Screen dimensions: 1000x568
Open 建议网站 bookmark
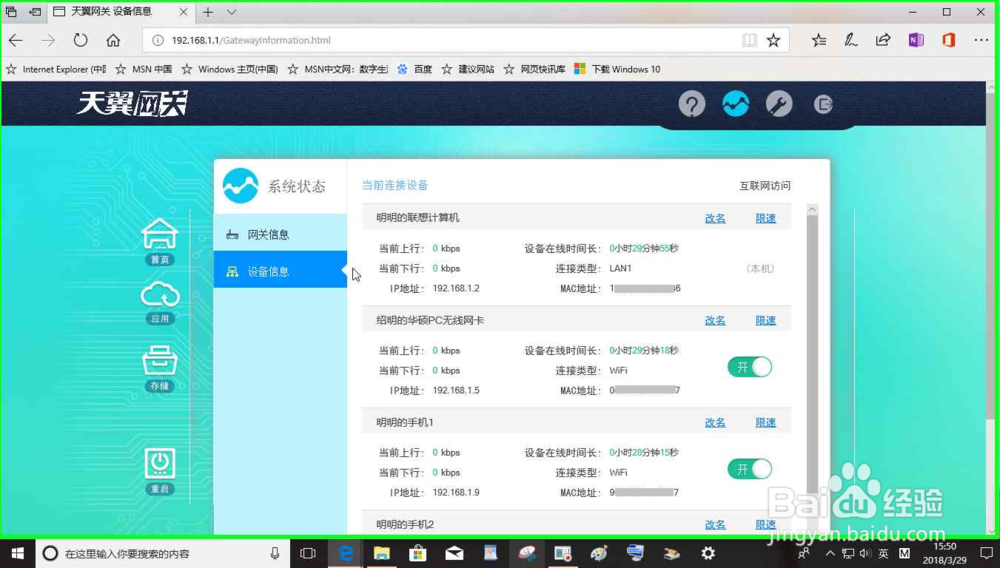(468, 69)
